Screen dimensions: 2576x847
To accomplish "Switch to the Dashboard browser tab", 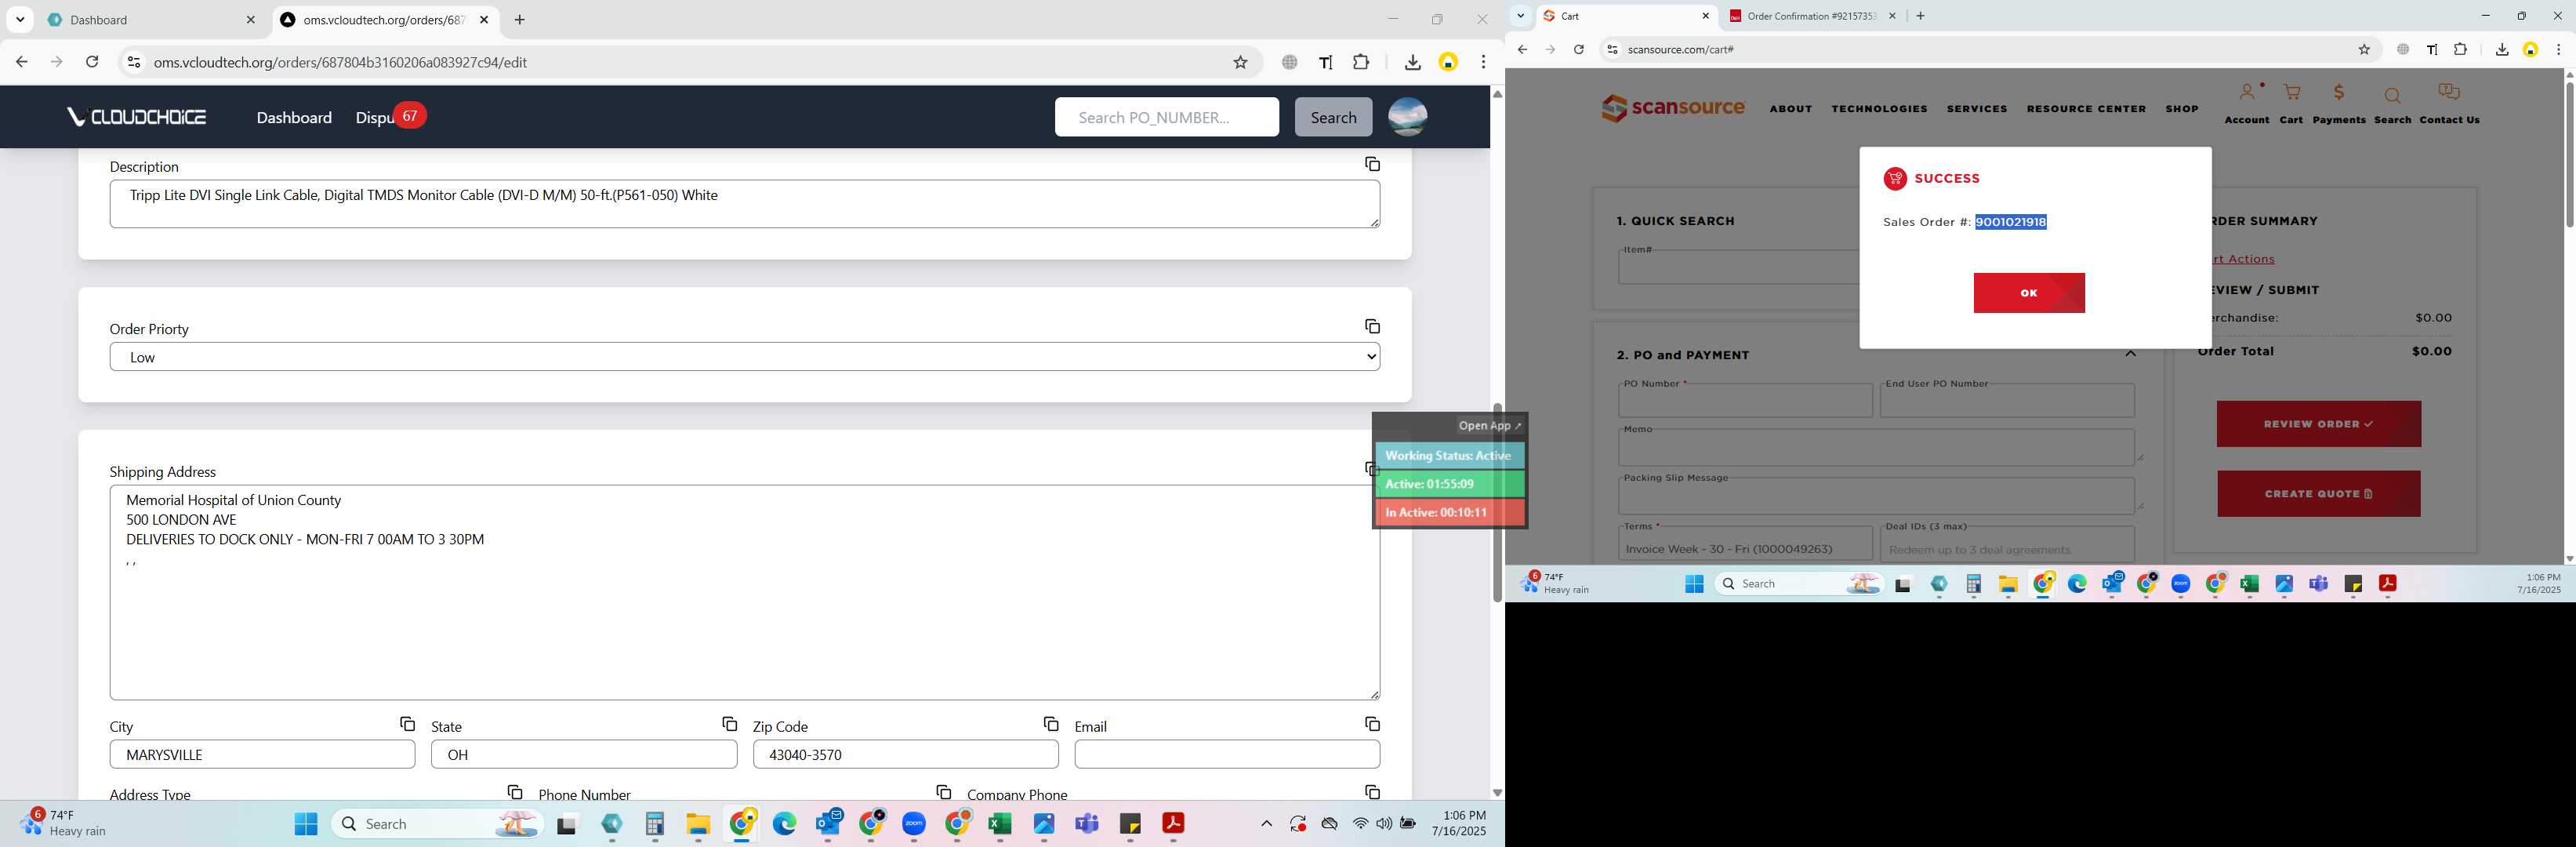I will (x=152, y=20).
